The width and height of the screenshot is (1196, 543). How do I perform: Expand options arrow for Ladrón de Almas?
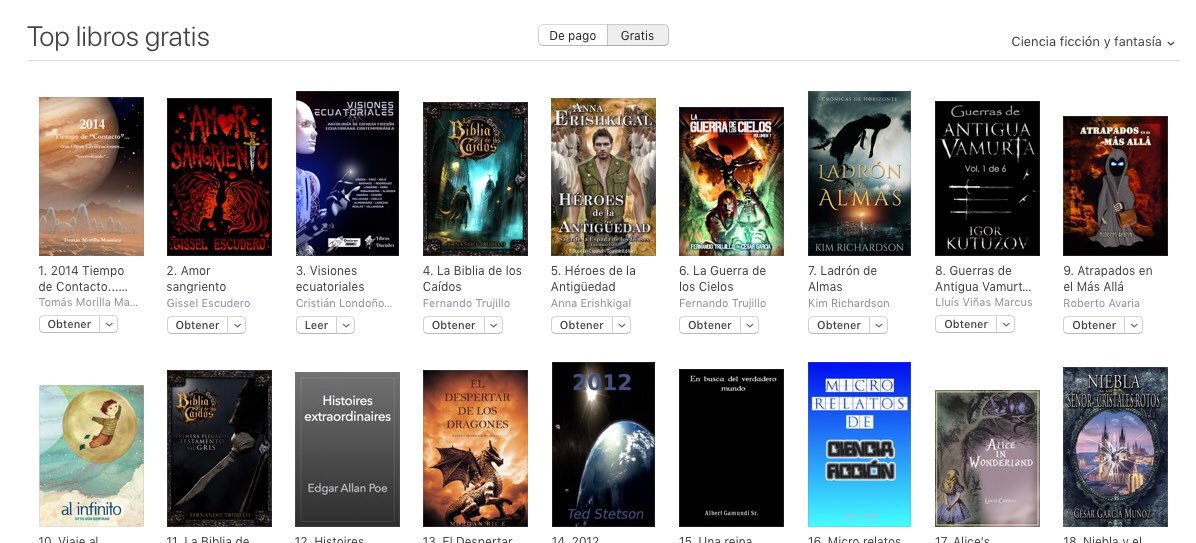point(879,325)
